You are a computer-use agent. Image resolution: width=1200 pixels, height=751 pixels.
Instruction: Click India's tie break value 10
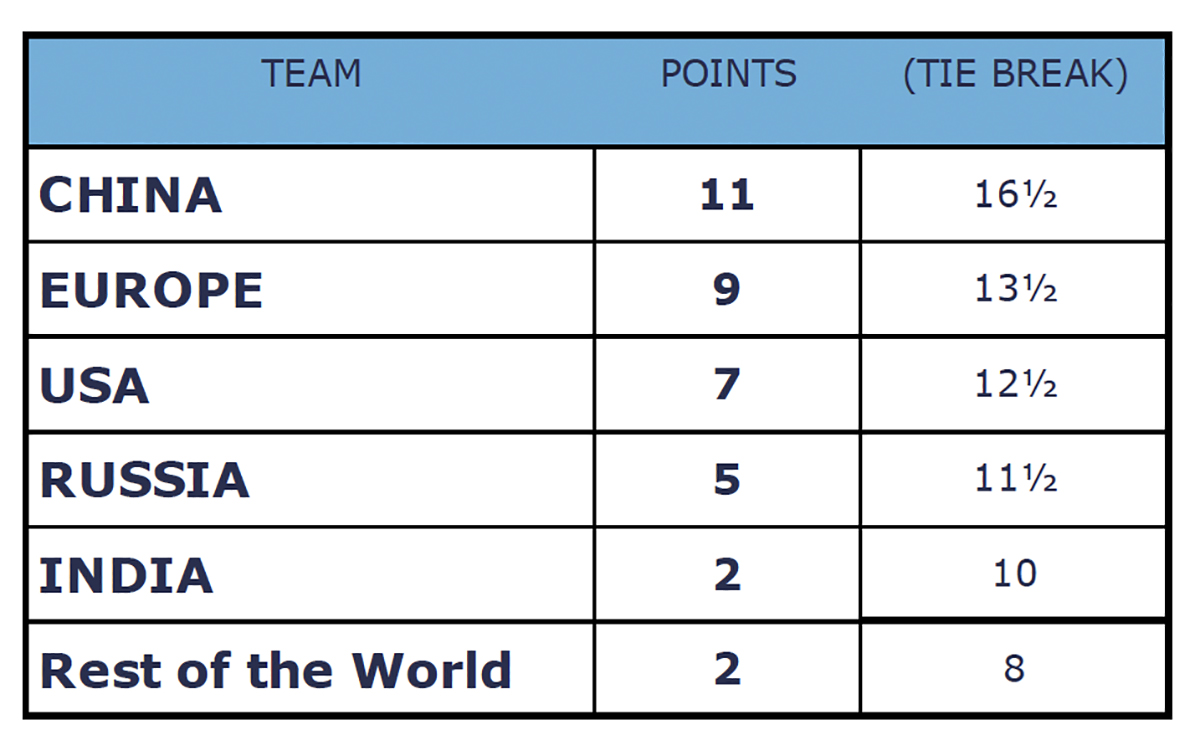coord(1014,574)
